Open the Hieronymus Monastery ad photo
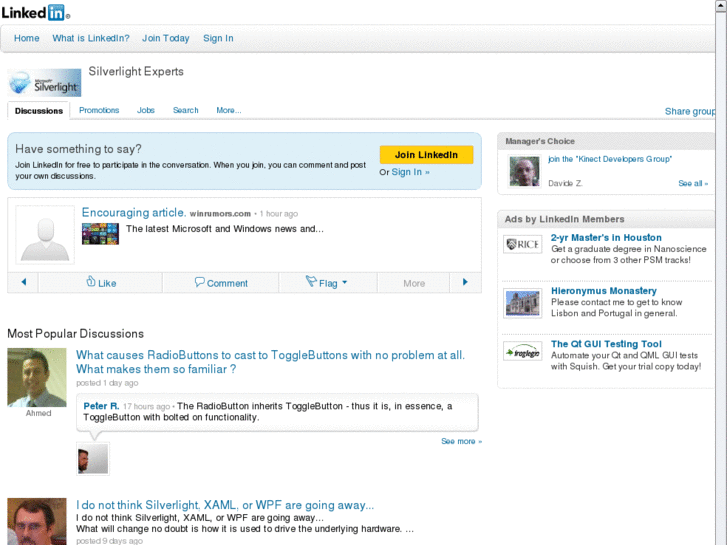The height and width of the screenshot is (545, 727). (523, 303)
